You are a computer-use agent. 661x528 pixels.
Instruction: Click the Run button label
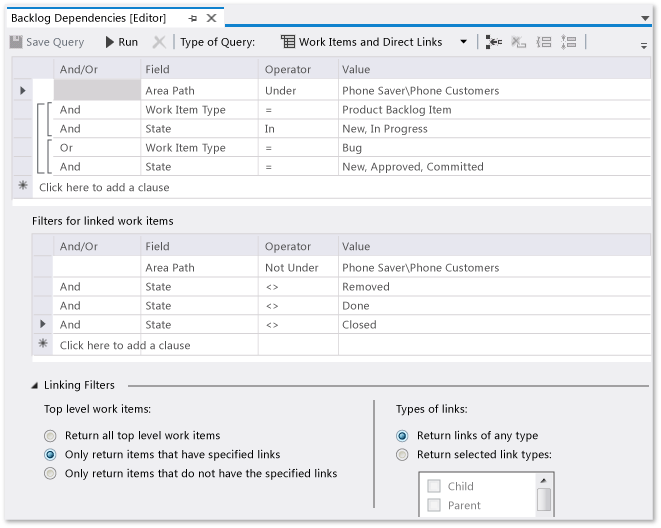pyautogui.click(x=128, y=42)
